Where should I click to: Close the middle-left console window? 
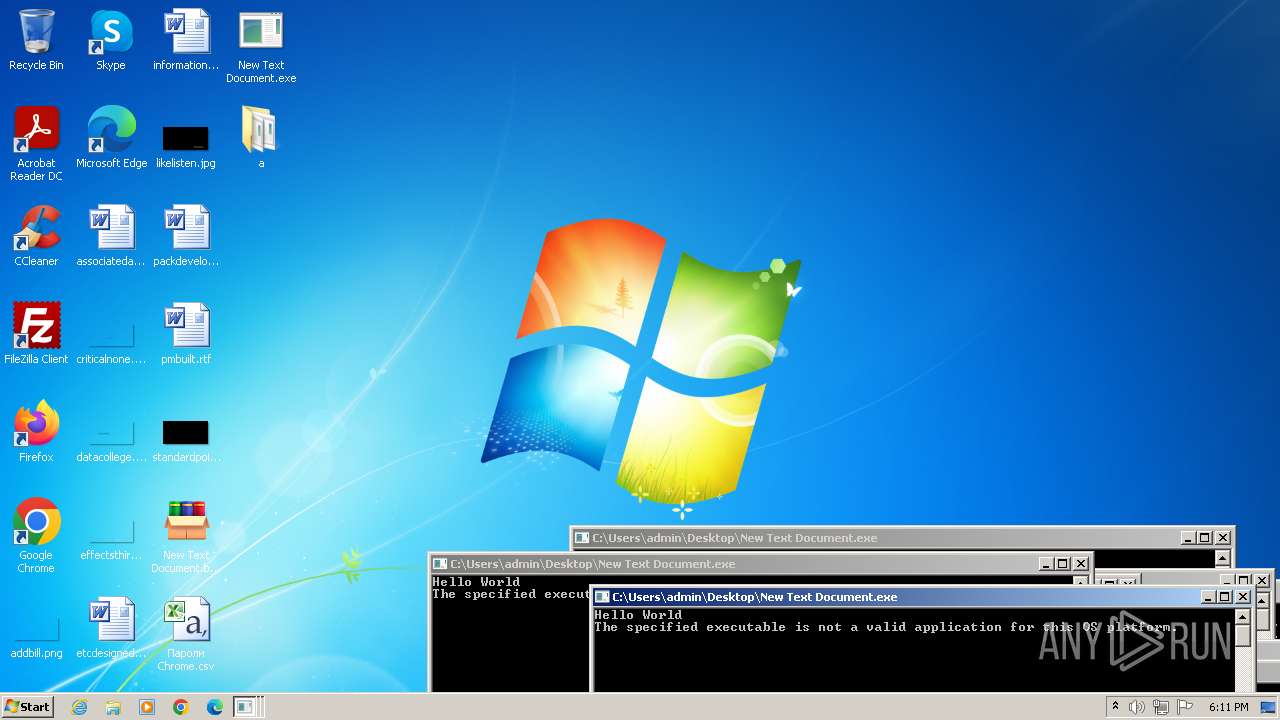click(x=1081, y=564)
